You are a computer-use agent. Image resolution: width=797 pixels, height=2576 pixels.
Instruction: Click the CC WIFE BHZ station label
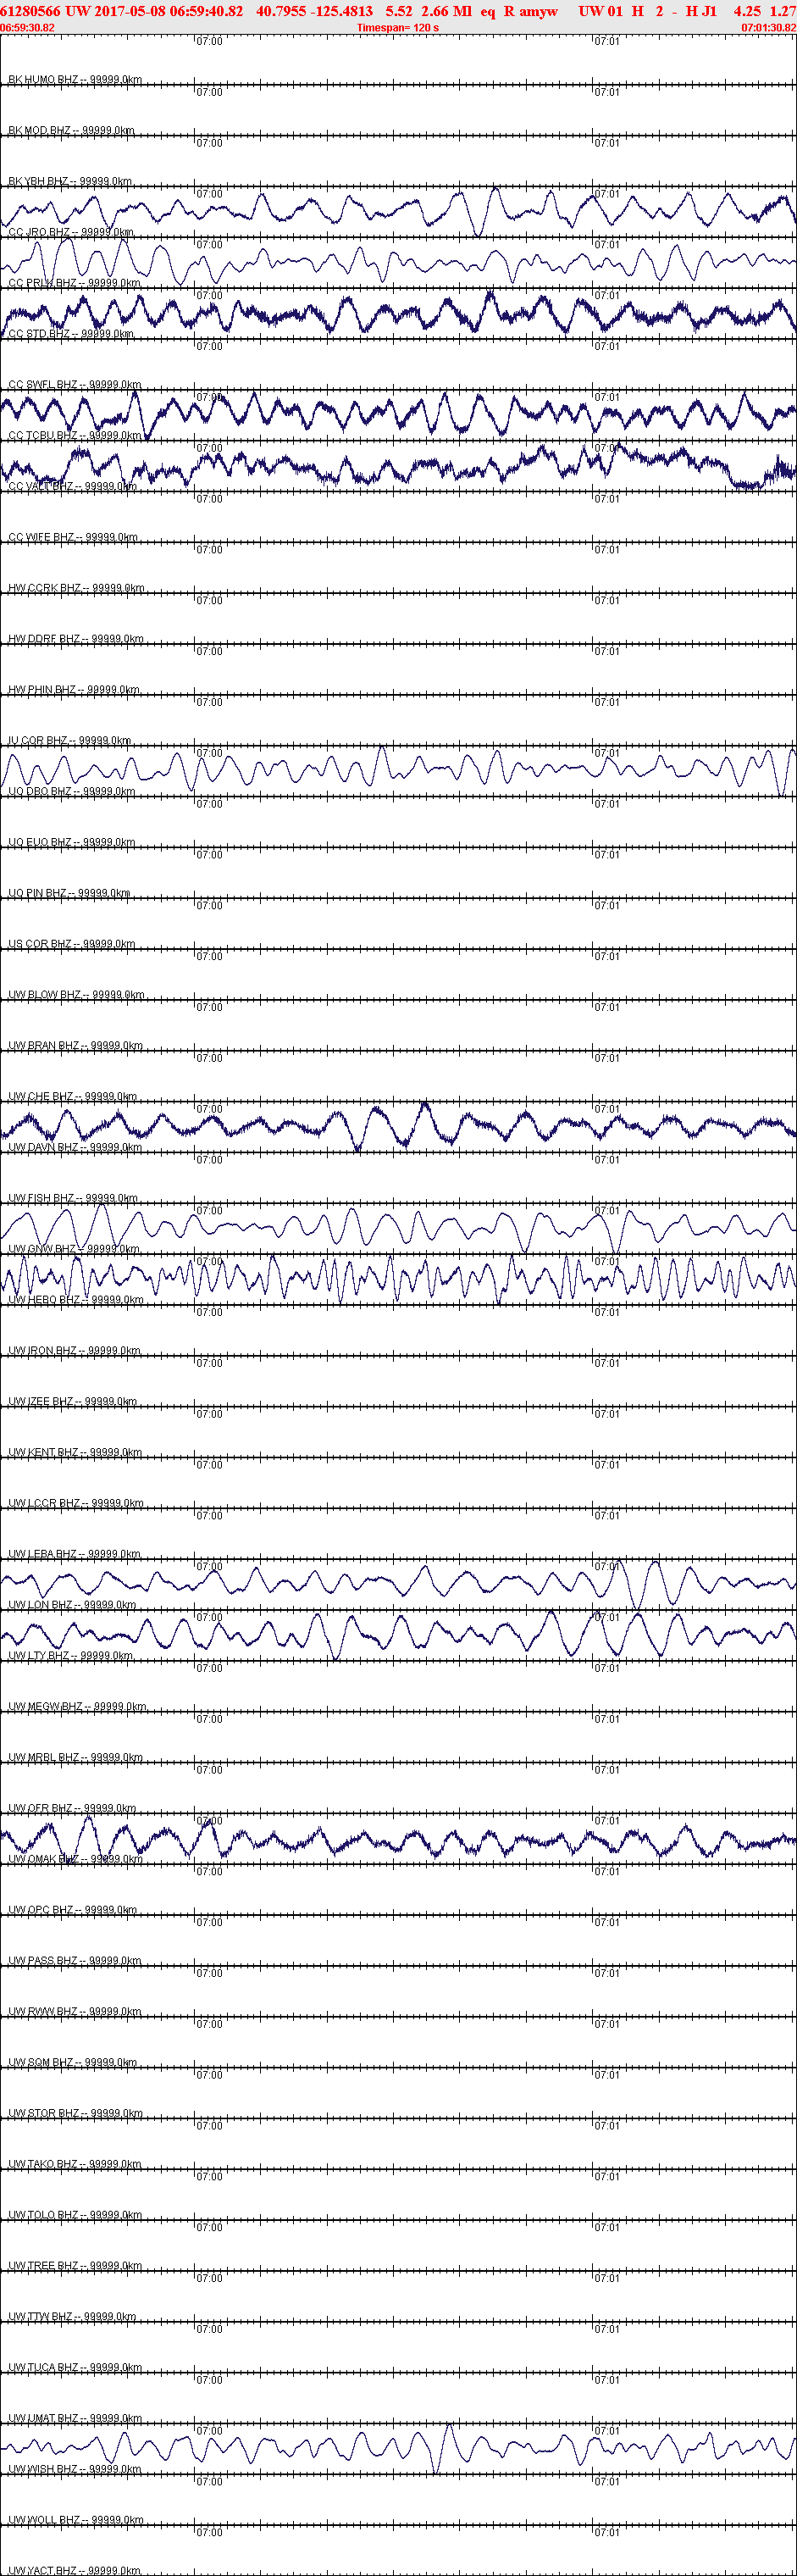click(73, 537)
